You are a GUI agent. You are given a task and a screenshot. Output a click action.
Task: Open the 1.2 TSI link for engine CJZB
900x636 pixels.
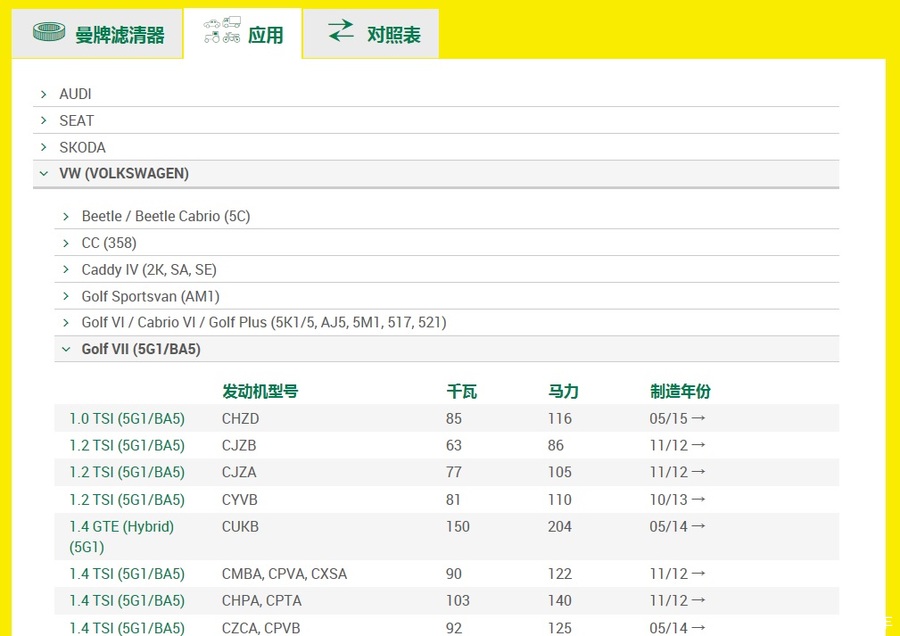(127, 445)
